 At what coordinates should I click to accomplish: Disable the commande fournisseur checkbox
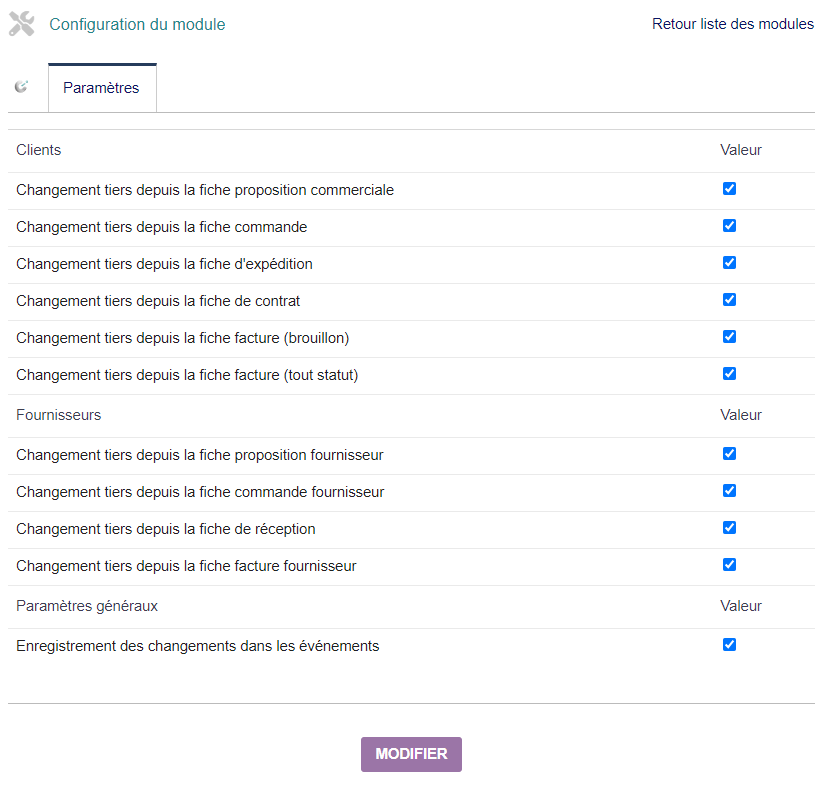click(x=729, y=490)
